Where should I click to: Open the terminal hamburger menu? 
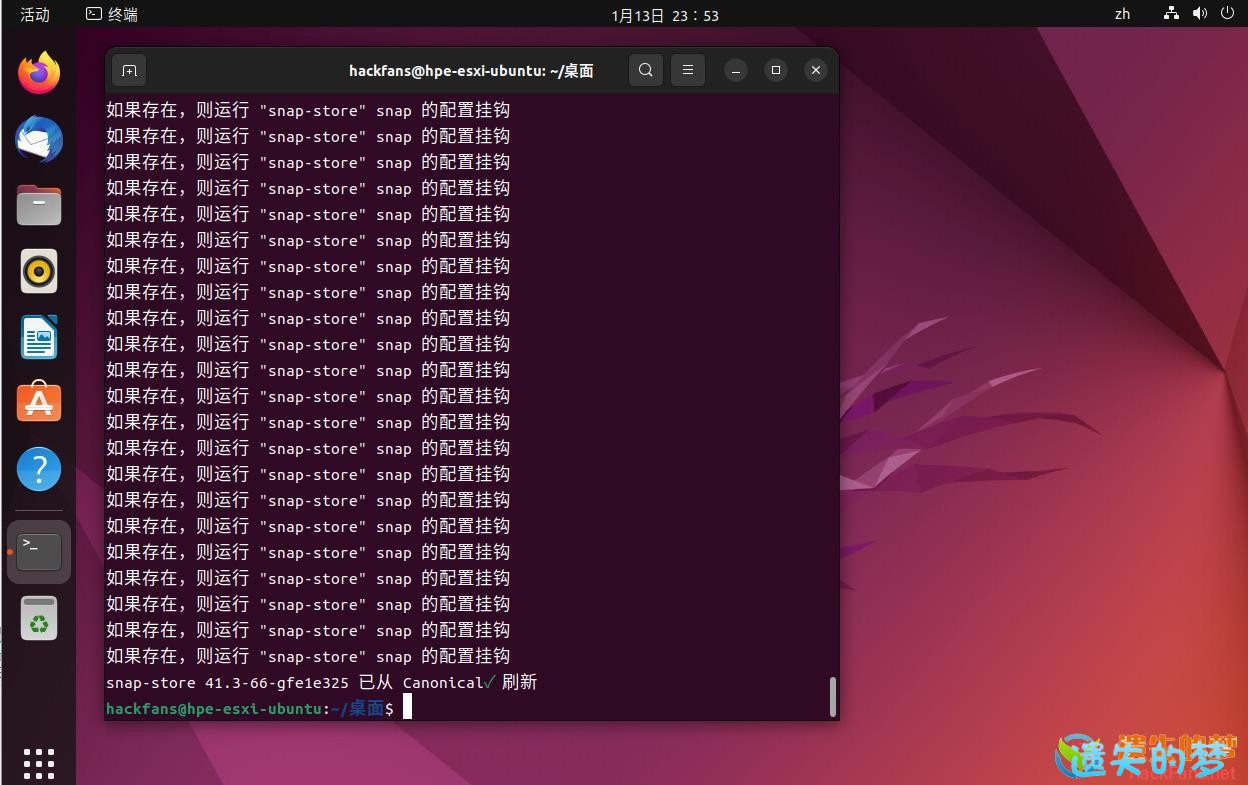click(688, 70)
